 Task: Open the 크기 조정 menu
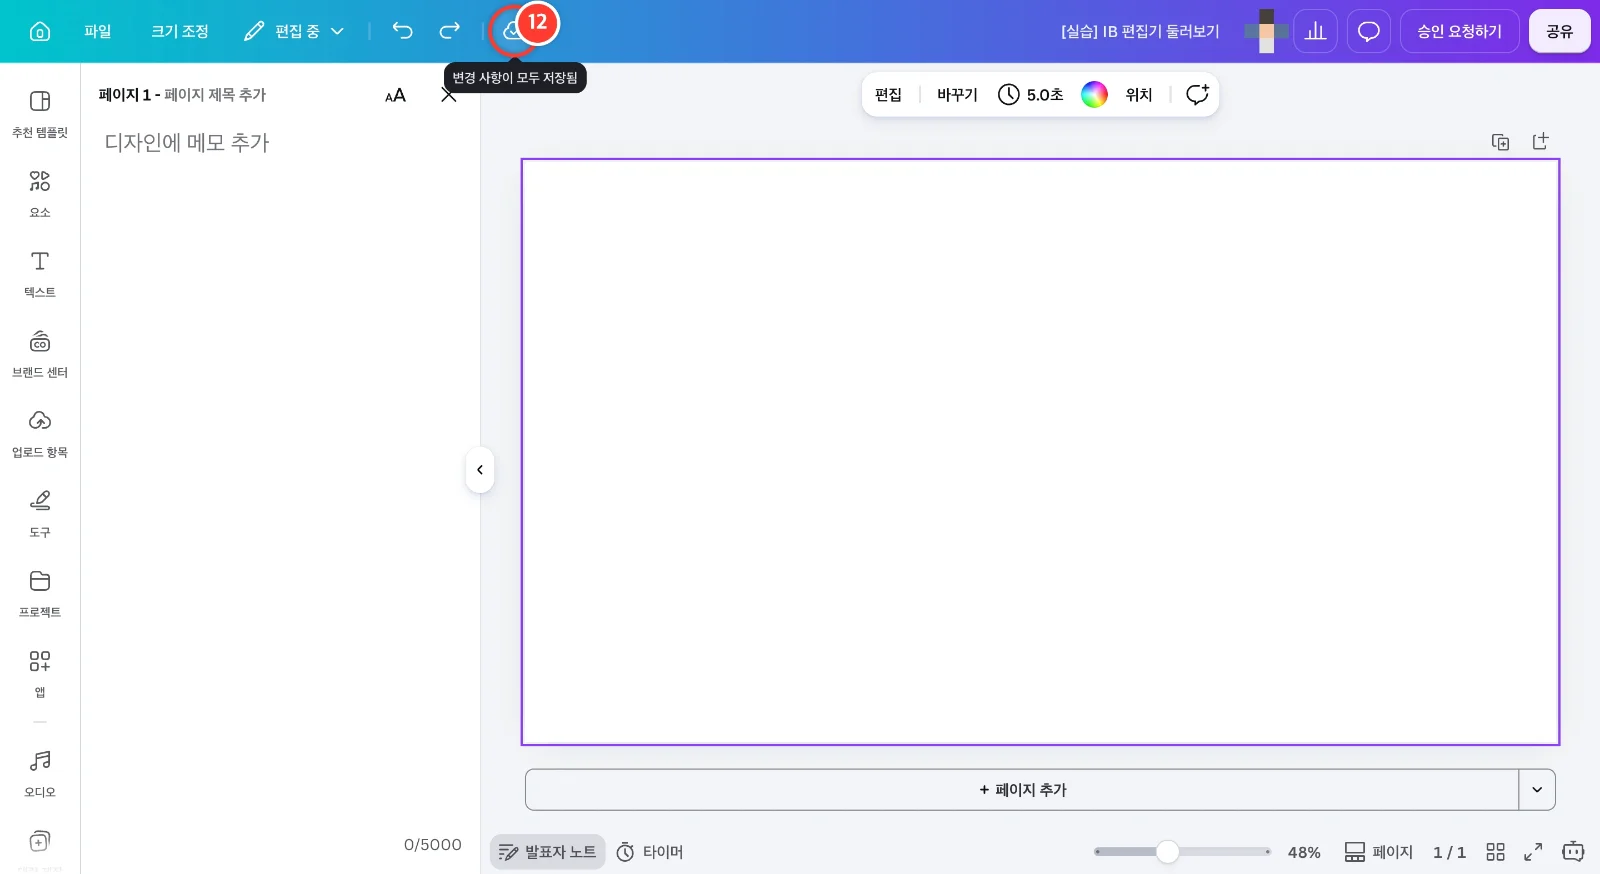(x=180, y=31)
